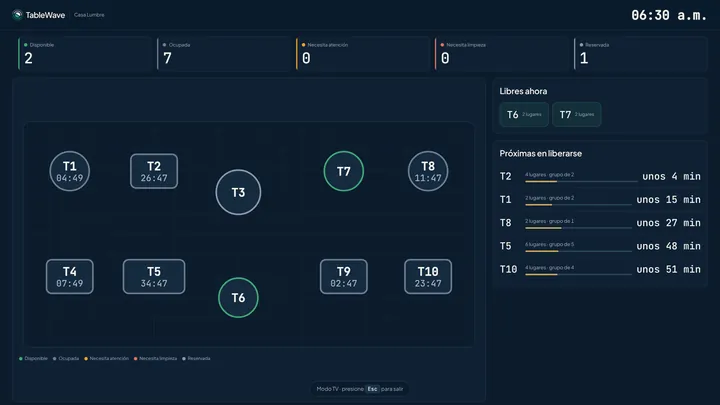Click the 'unos 4 min' estimate
The image size is (720, 405).
pos(671,176)
